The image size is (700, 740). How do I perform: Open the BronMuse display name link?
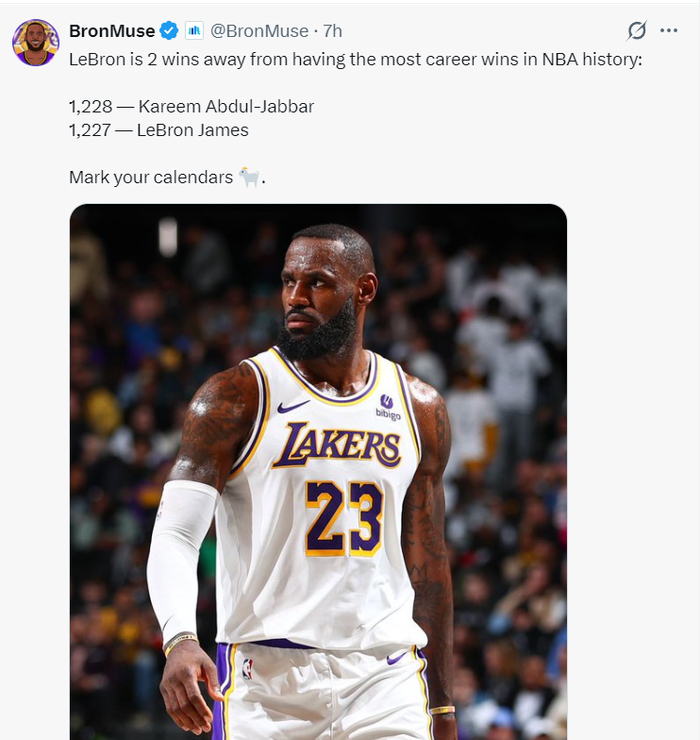point(111,31)
